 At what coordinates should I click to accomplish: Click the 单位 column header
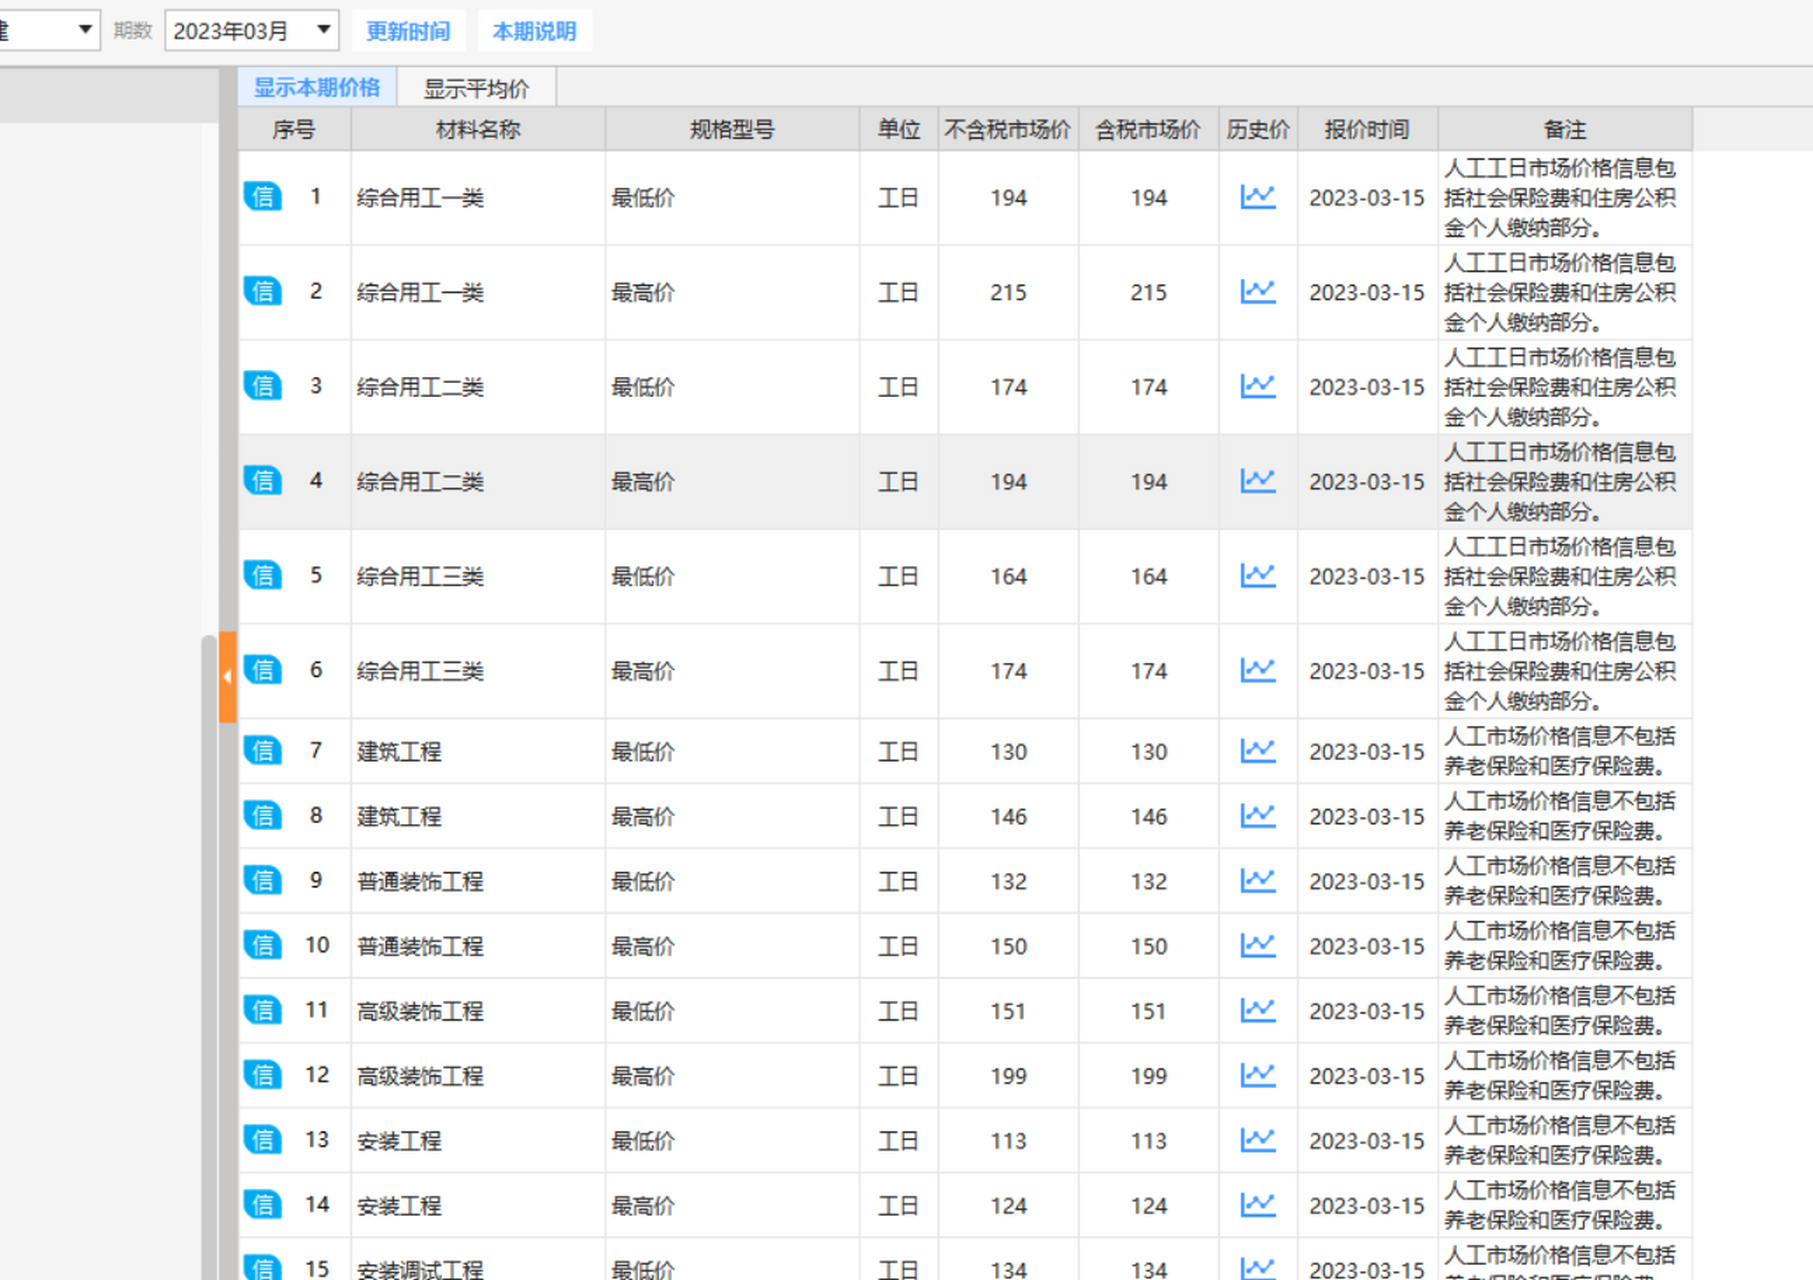pyautogui.click(x=899, y=129)
